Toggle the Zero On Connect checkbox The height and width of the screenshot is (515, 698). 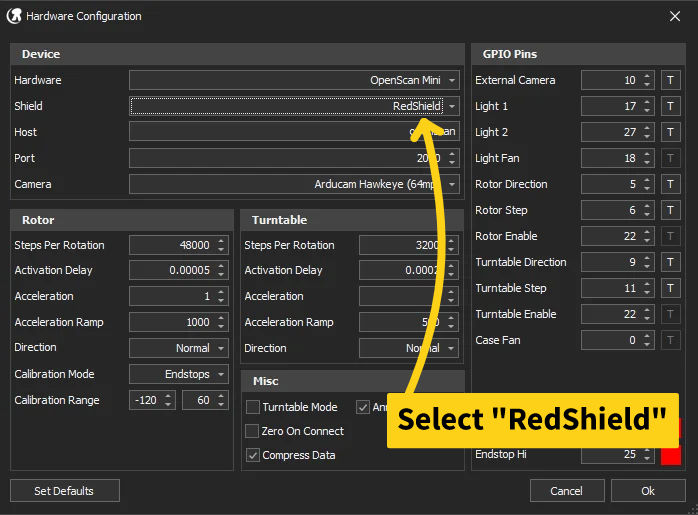click(x=253, y=431)
